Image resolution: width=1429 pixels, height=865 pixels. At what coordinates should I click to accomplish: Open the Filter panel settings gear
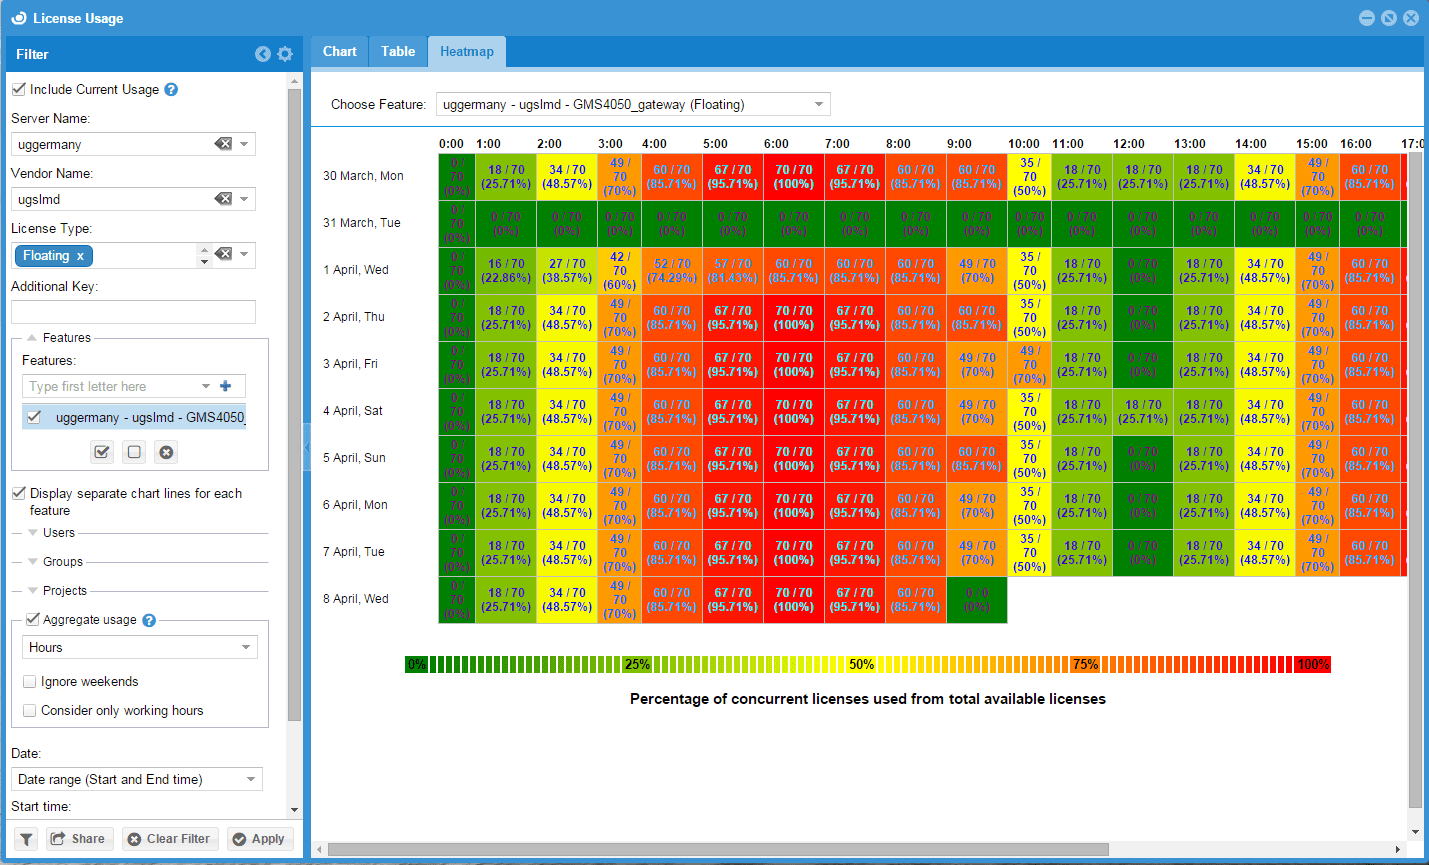(285, 54)
